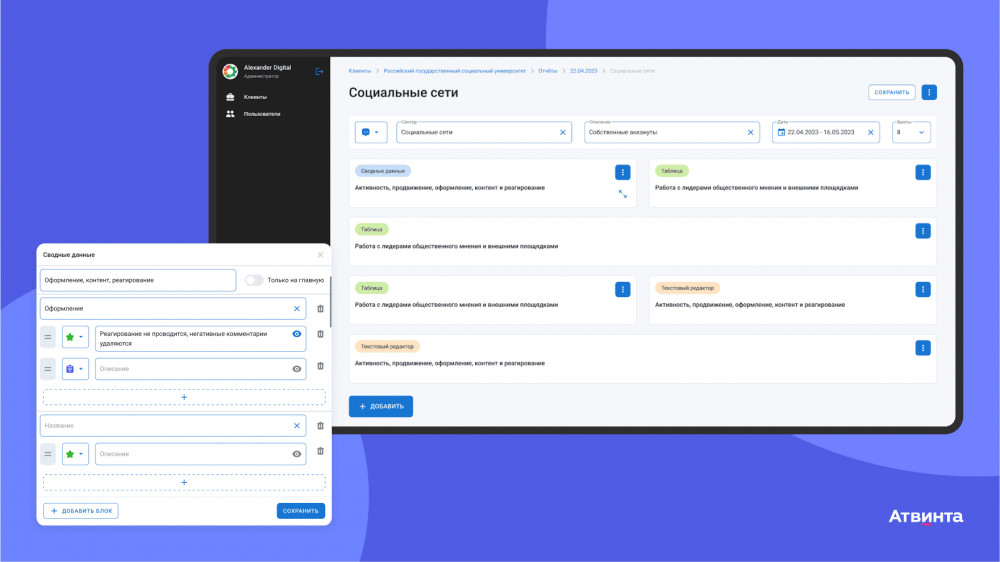Delete the Оформление block with trash icon

pos(320,309)
